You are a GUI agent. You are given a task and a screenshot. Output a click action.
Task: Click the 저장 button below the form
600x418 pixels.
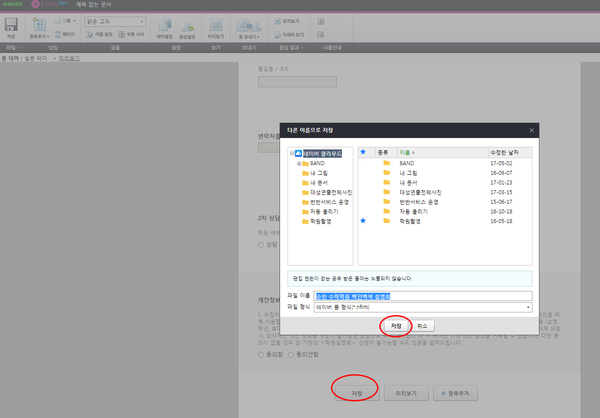pyautogui.click(x=357, y=393)
